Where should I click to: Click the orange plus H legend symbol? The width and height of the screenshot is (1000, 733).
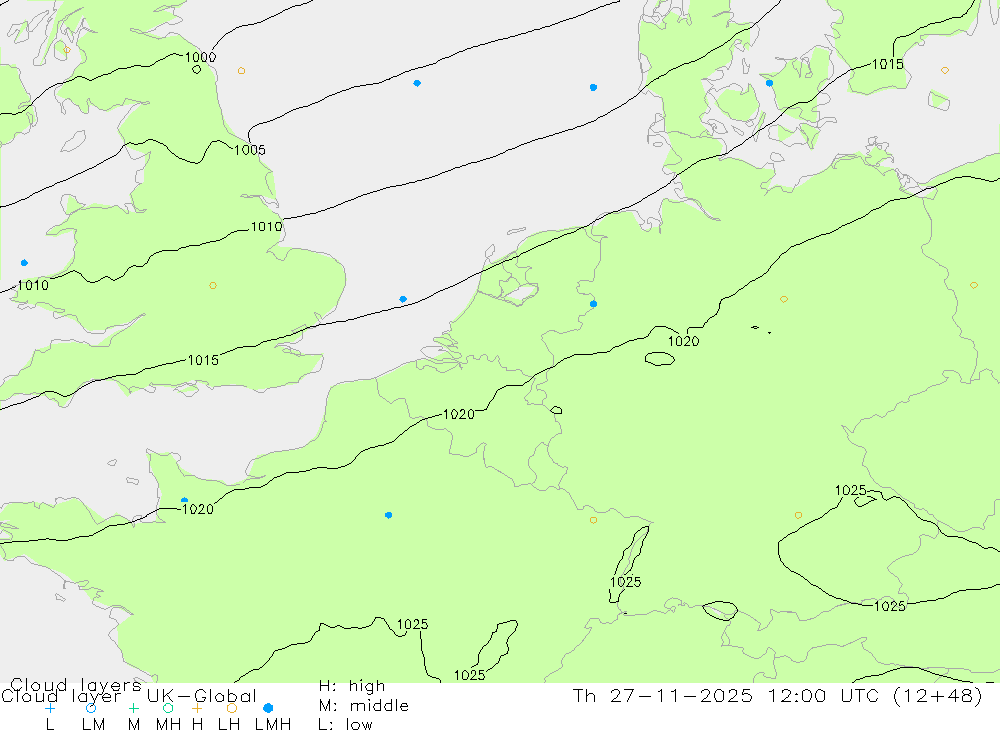197,708
